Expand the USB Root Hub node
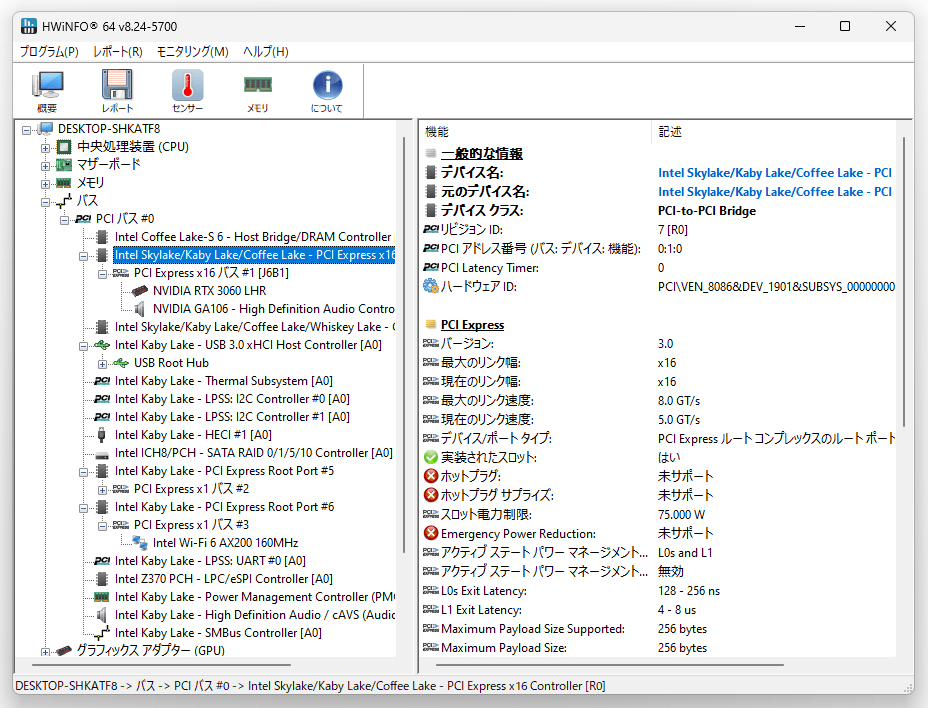This screenshot has height=708, width=928. [102, 364]
